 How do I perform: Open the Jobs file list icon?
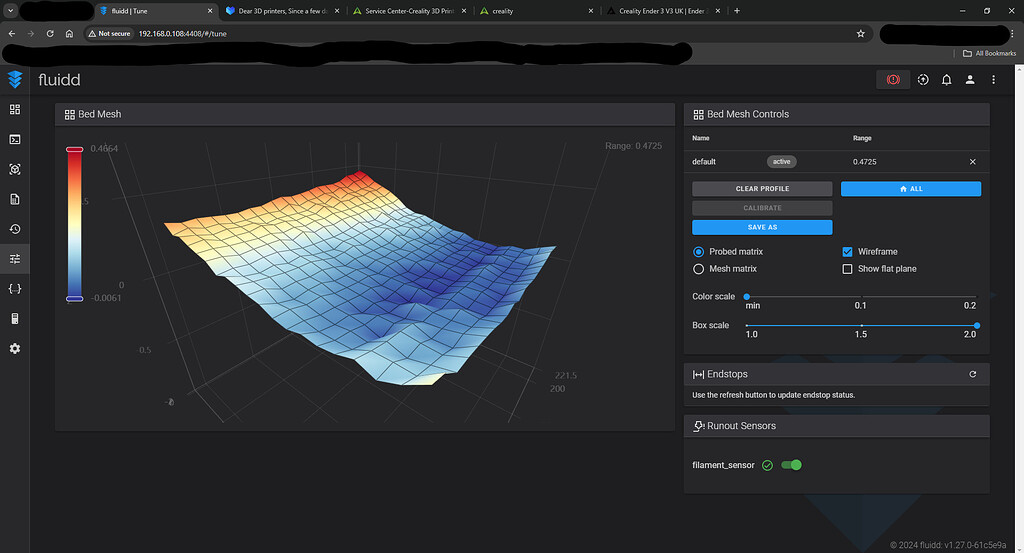(14, 199)
